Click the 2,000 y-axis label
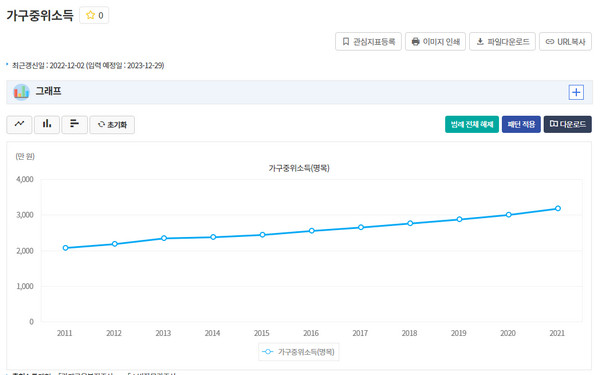This screenshot has width=600, height=375. [x=25, y=251]
